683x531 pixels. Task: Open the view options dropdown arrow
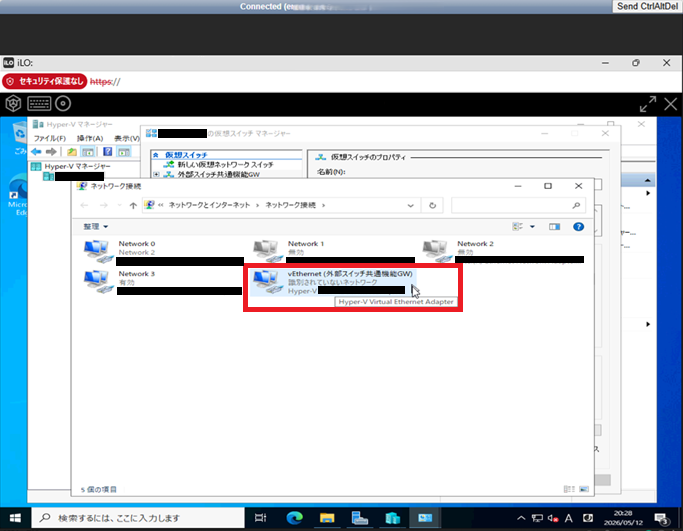pos(532,227)
